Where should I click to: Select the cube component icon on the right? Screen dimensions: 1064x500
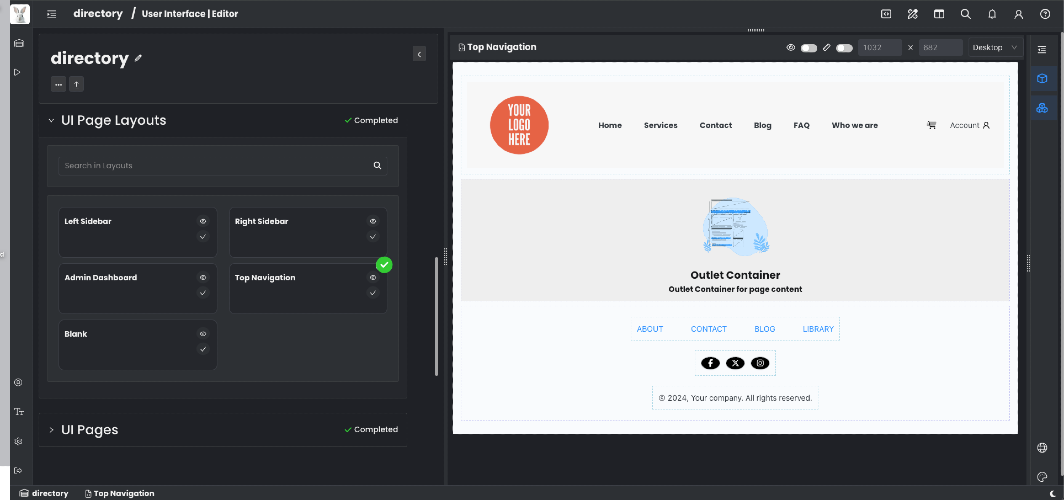click(1042, 79)
